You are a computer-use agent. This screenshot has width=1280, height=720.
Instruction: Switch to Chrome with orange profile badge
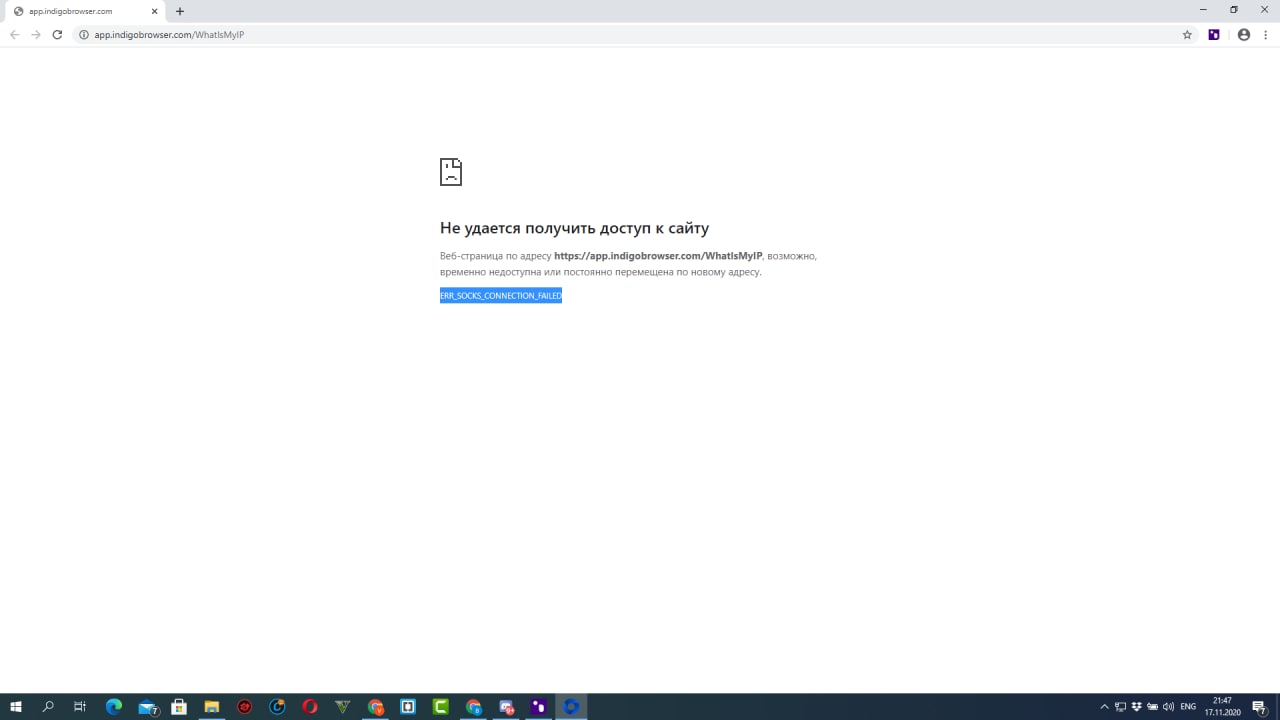pos(376,707)
